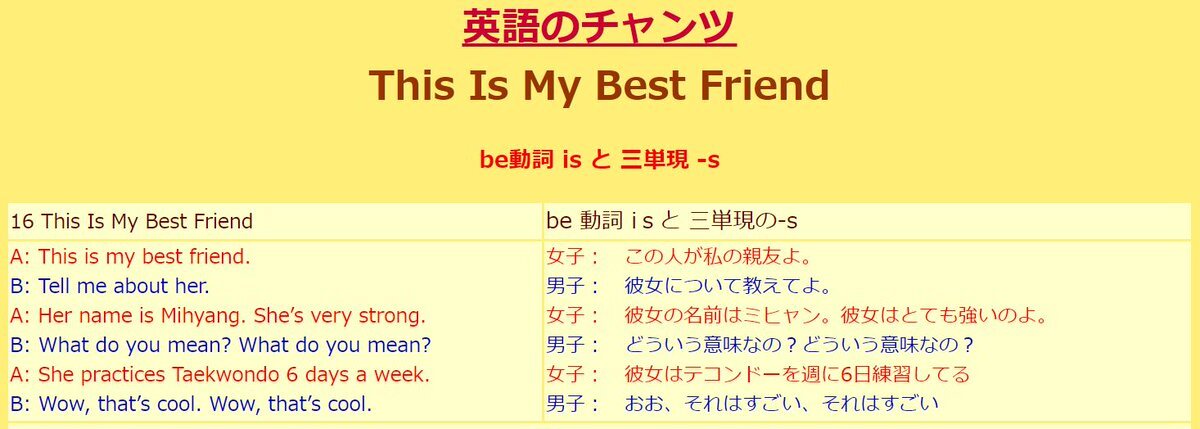Click the line 'Wow, that's cool.'
Image resolution: width=1200 pixels, height=429 pixels.
point(191,405)
